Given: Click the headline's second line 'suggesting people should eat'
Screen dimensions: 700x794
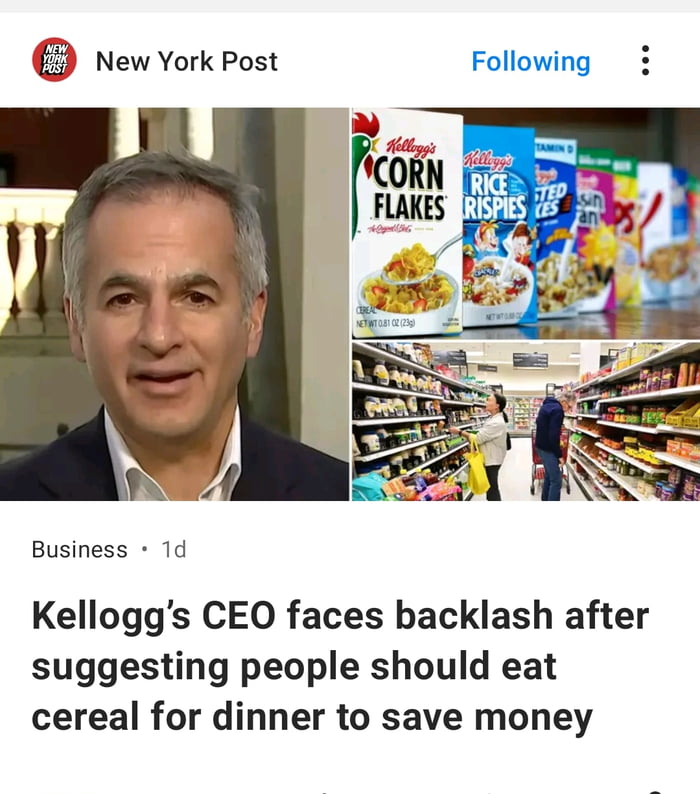Looking at the screenshot, I should (294, 666).
